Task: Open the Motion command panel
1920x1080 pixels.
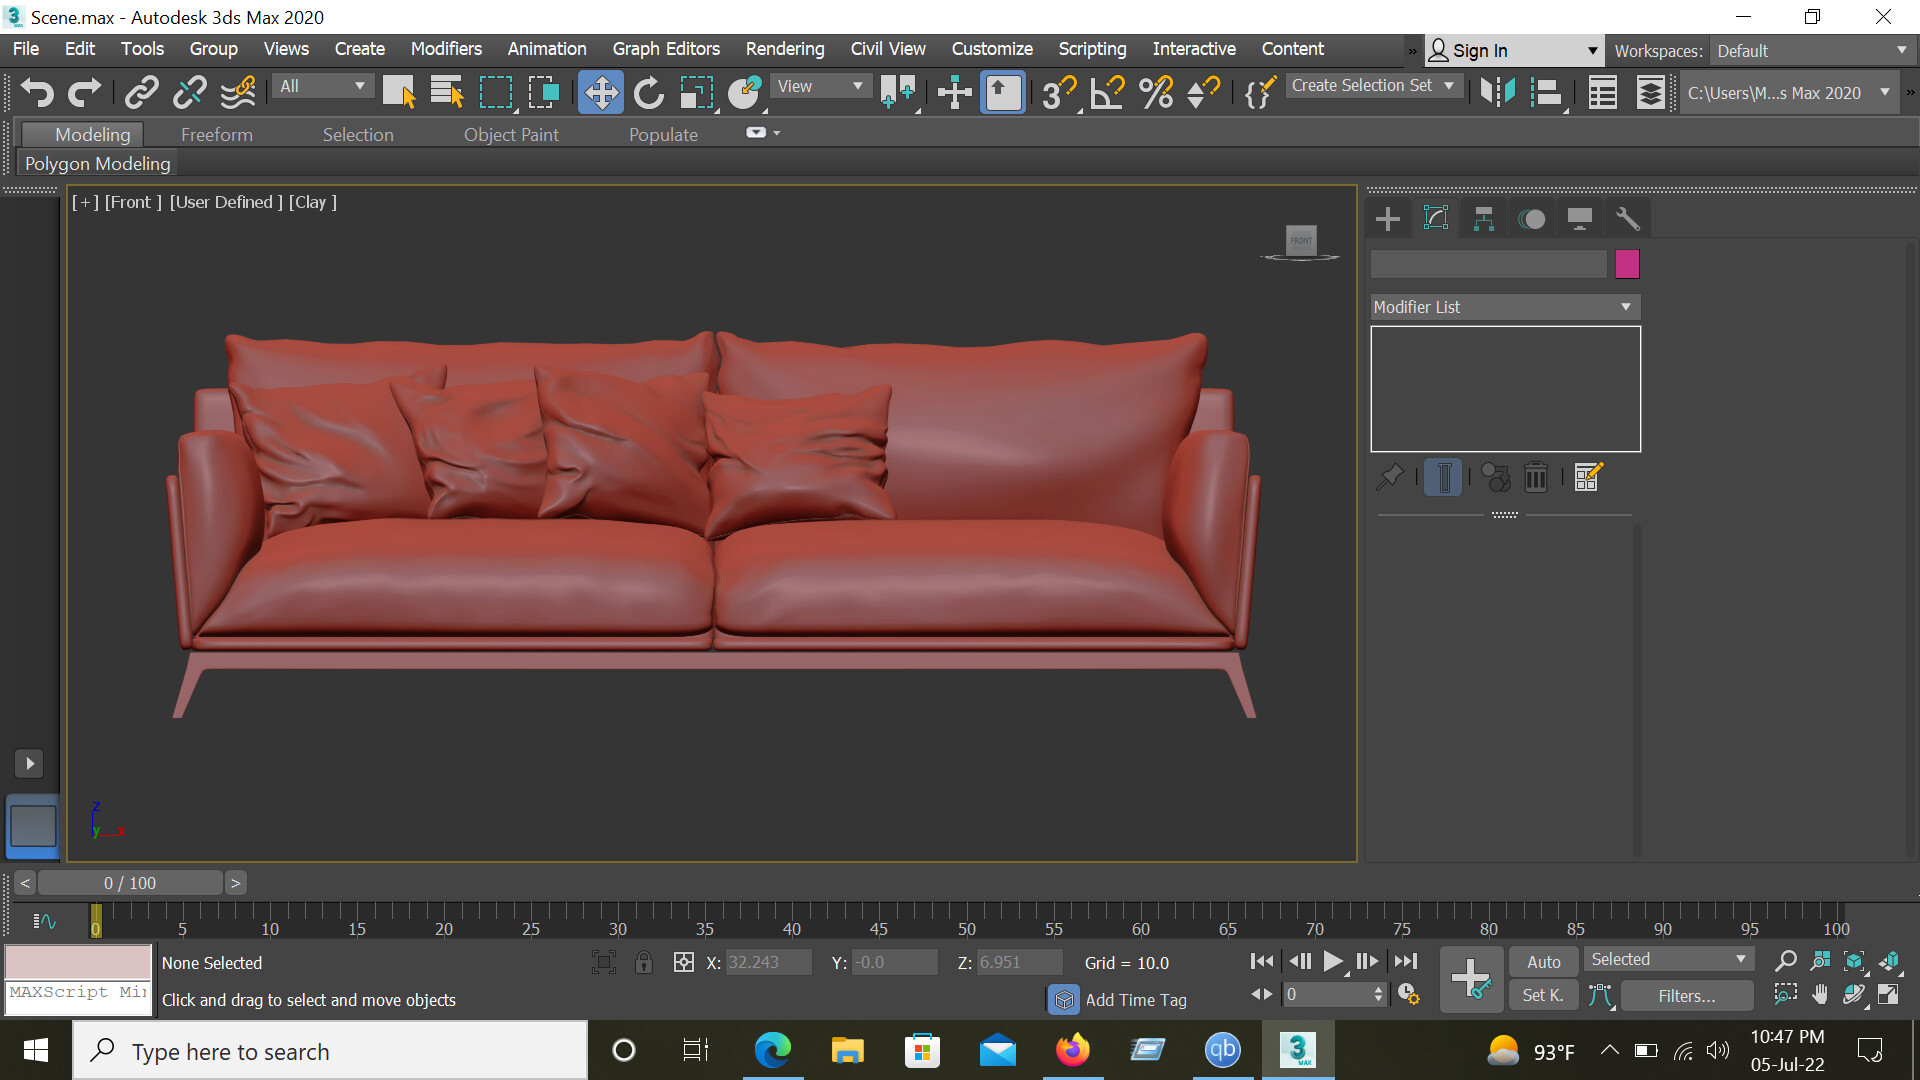Action: [x=1531, y=218]
